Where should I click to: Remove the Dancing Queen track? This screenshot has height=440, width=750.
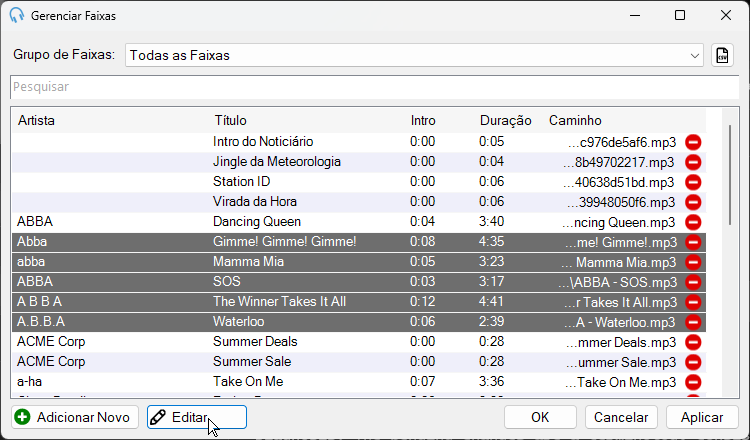point(693,222)
